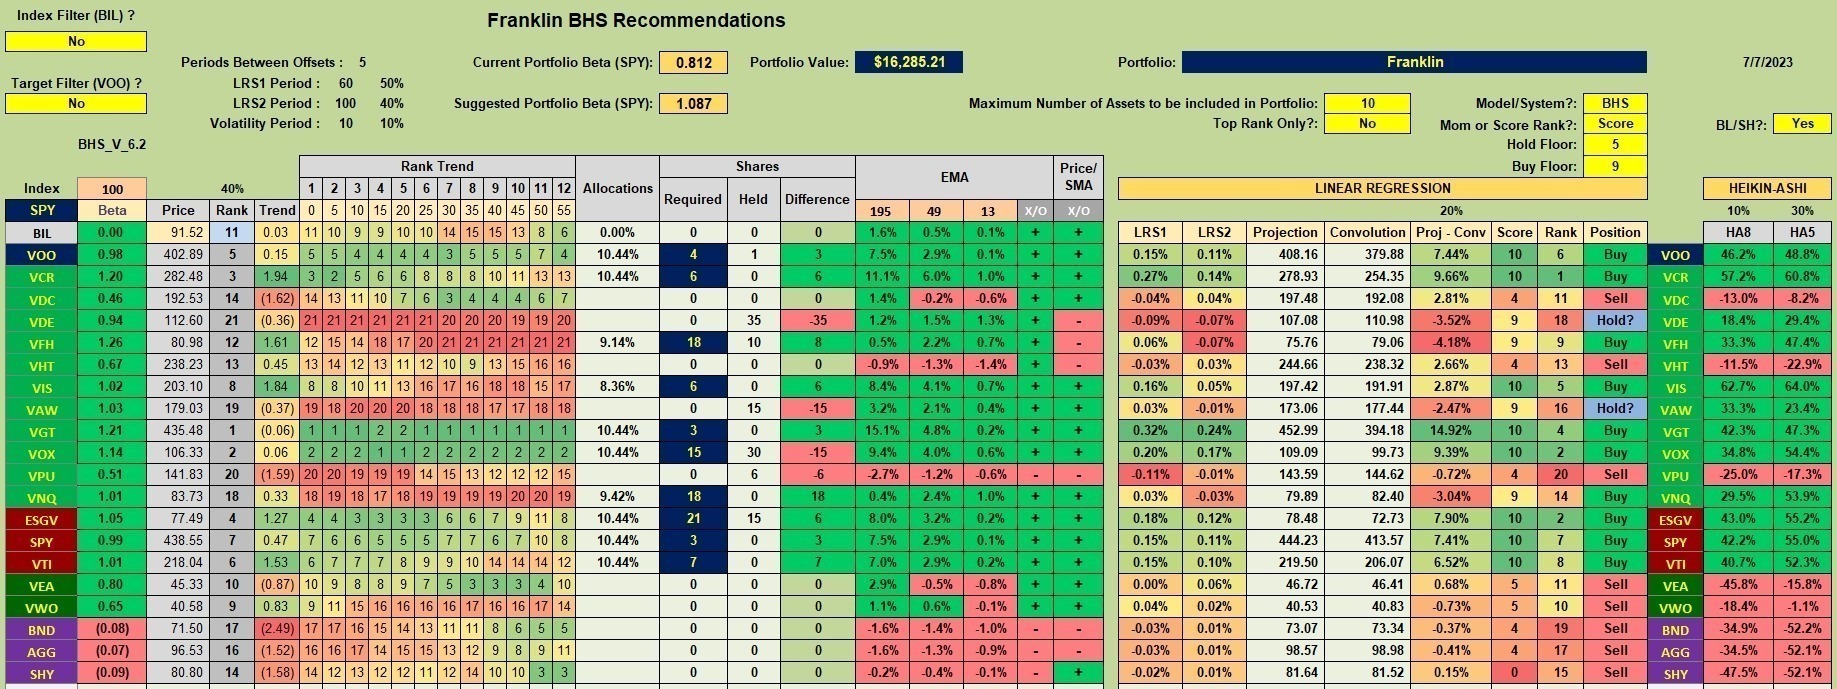
Task: Click VTI price cell 218.04
Action: click(x=178, y=563)
